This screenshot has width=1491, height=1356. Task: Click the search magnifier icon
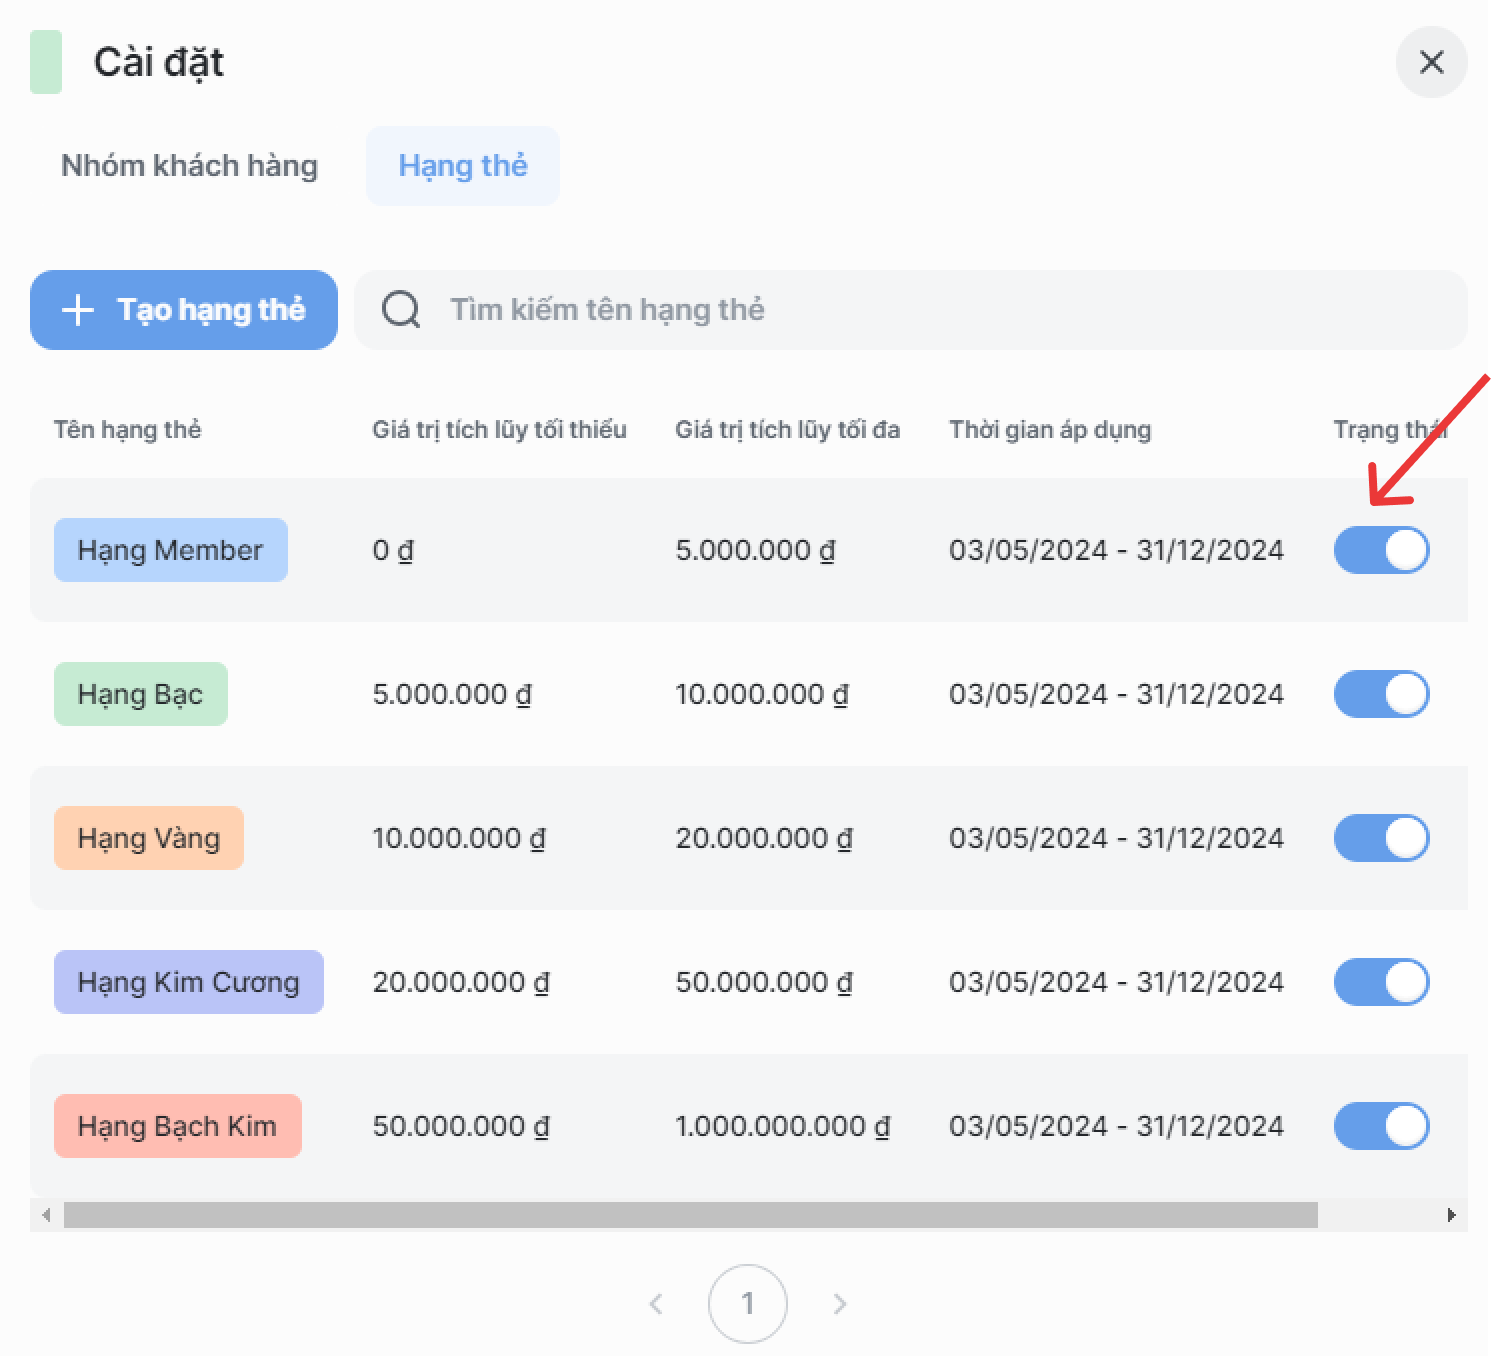point(401,310)
